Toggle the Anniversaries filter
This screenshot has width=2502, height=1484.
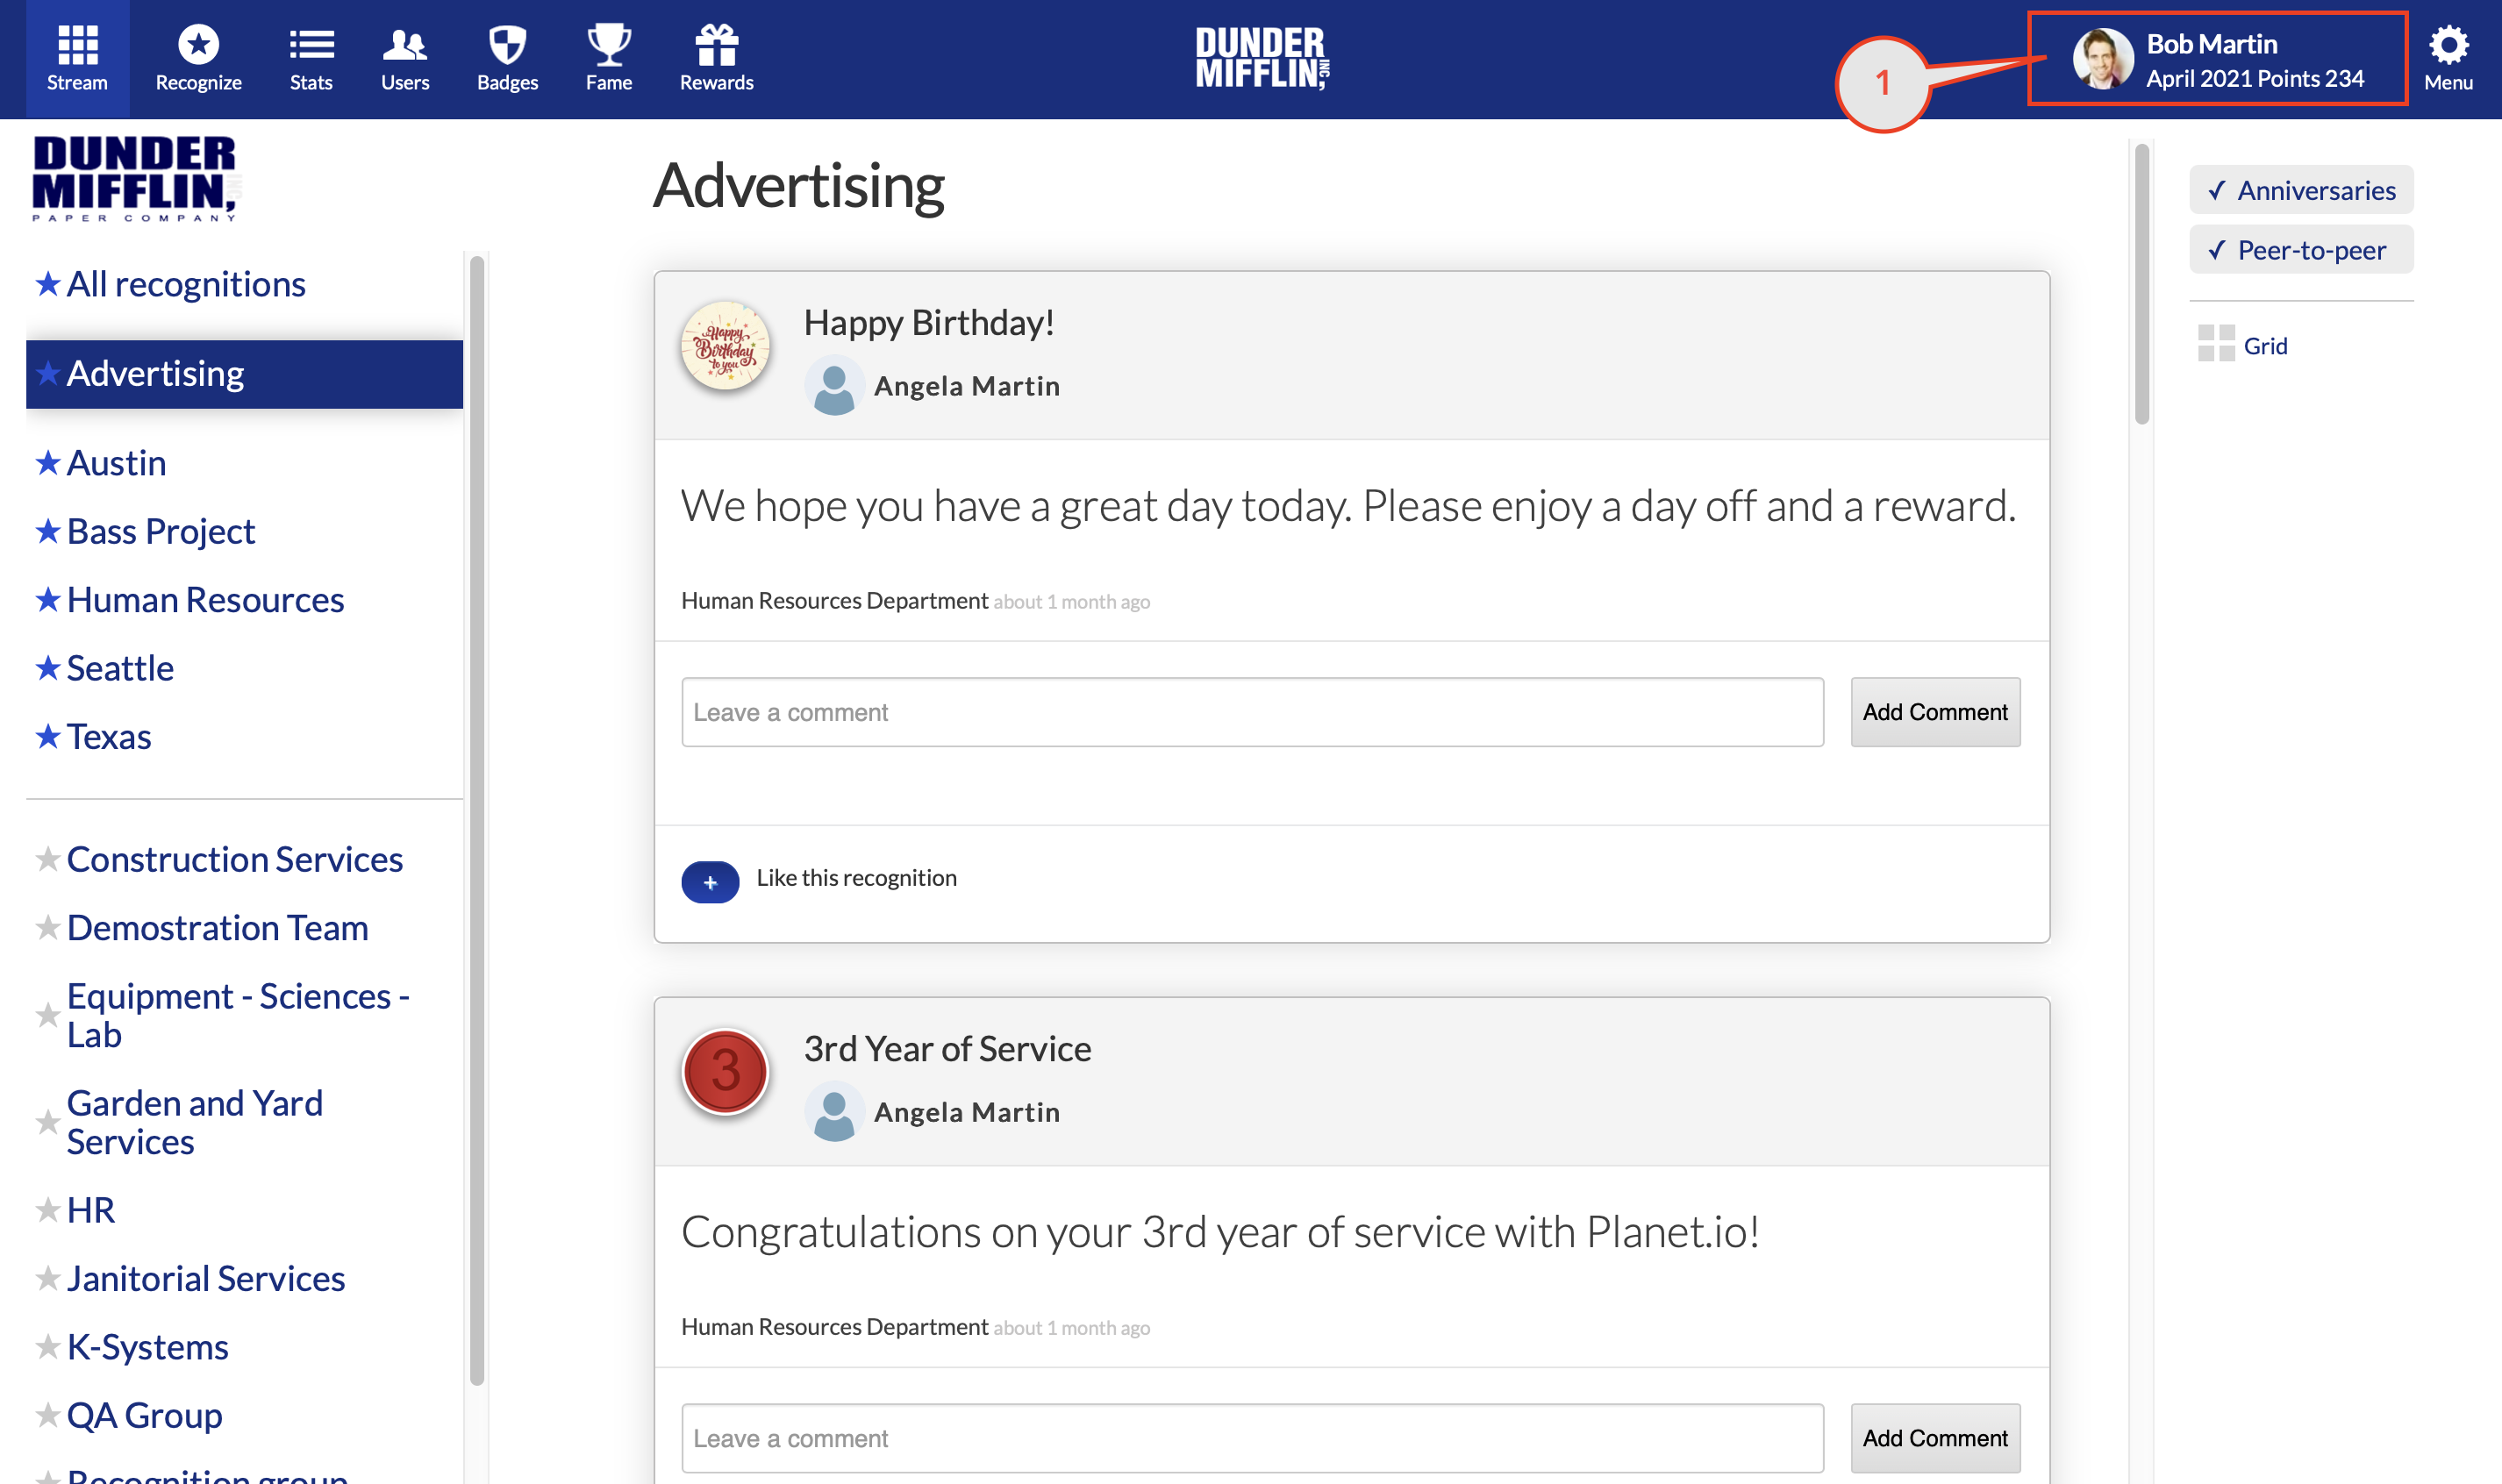click(x=2300, y=190)
